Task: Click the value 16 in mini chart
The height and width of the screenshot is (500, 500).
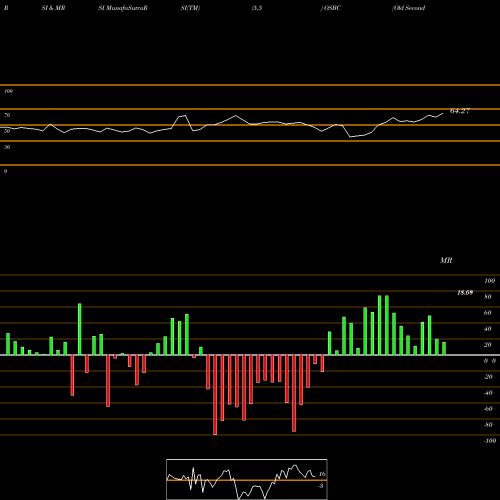Action: click(x=322, y=474)
